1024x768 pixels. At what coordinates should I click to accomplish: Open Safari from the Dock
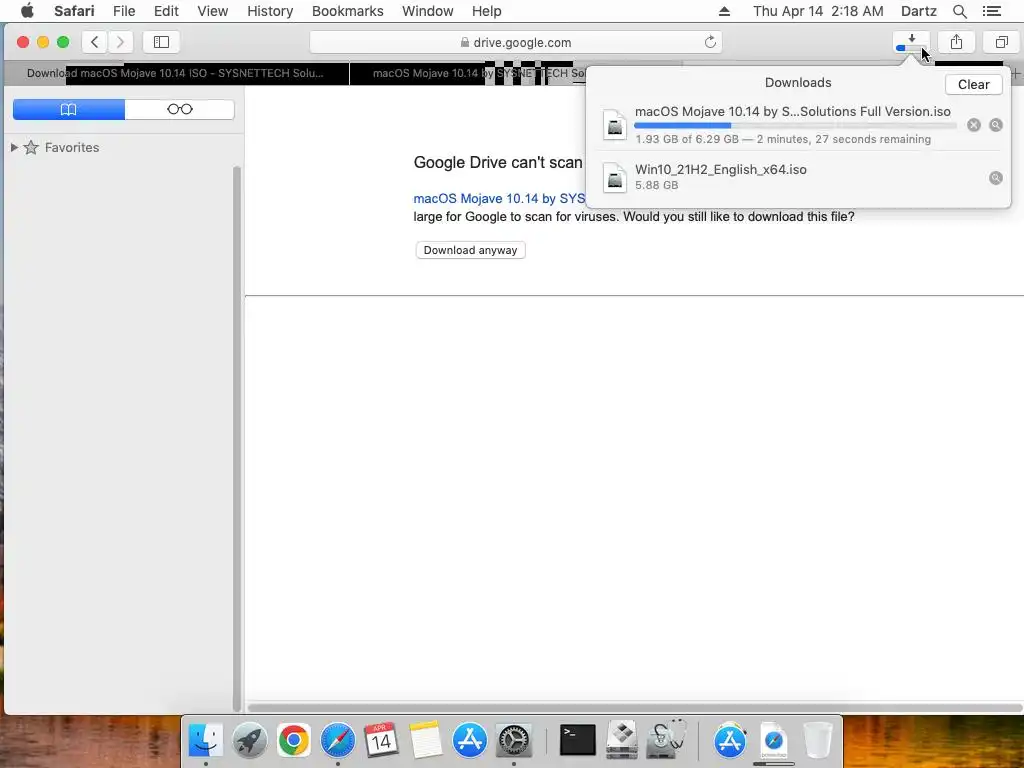[x=338, y=740]
